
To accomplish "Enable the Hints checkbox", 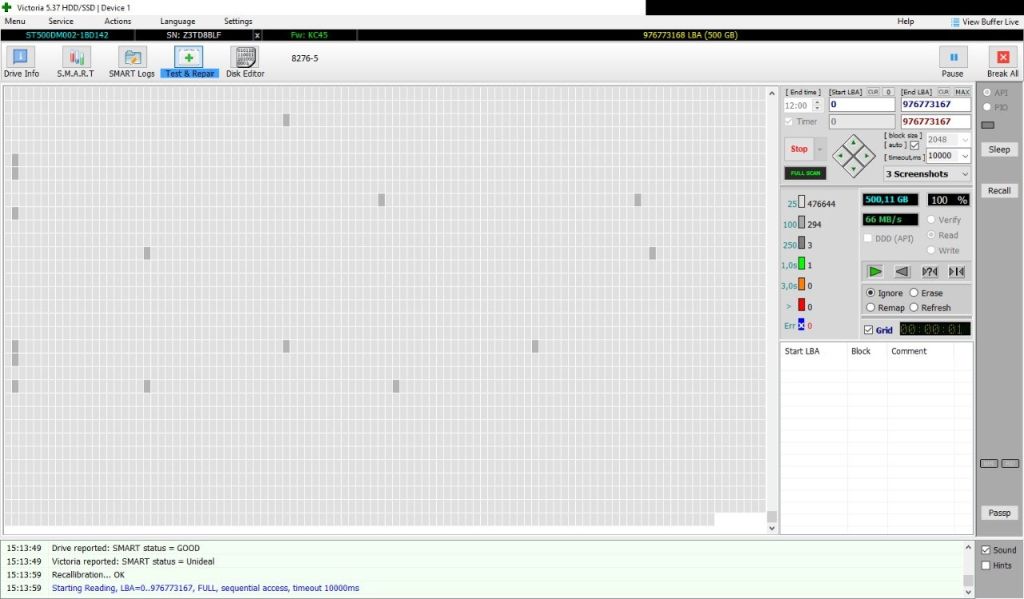I will [986, 566].
